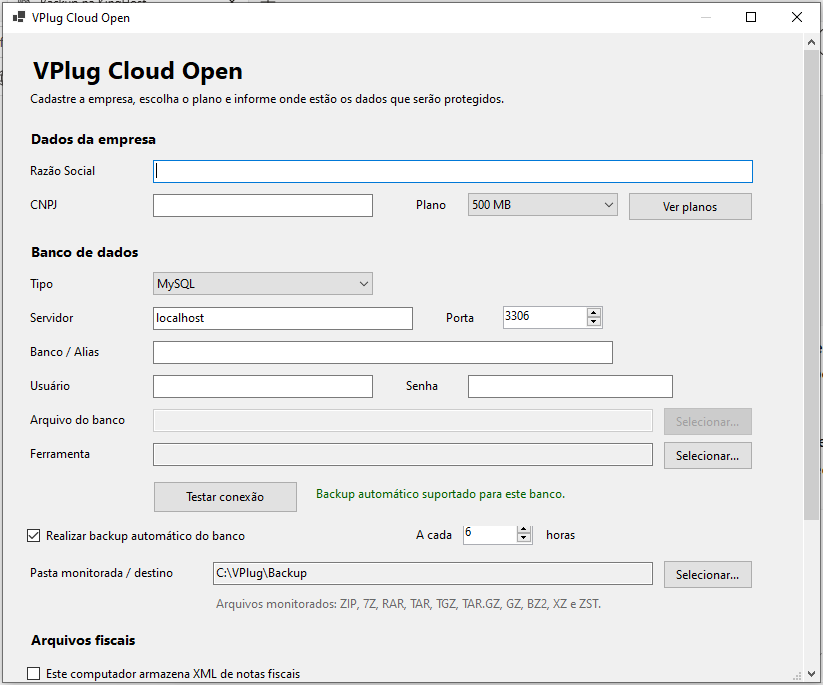Screen dimensions: 823x685
Task: Click the Arquivos monitorados file types hint
Action: (x=408, y=604)
